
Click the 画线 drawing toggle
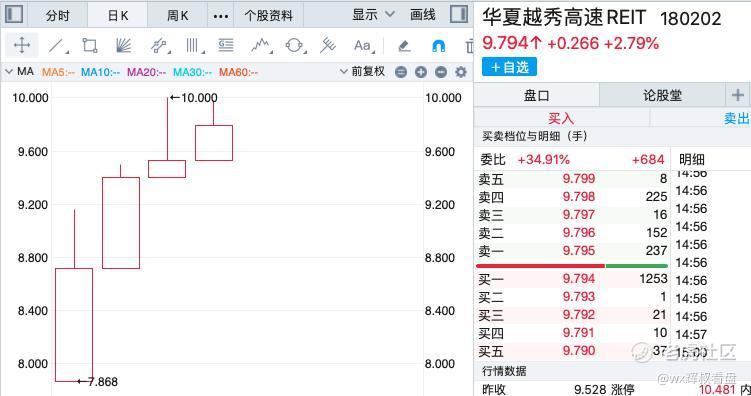423,15
